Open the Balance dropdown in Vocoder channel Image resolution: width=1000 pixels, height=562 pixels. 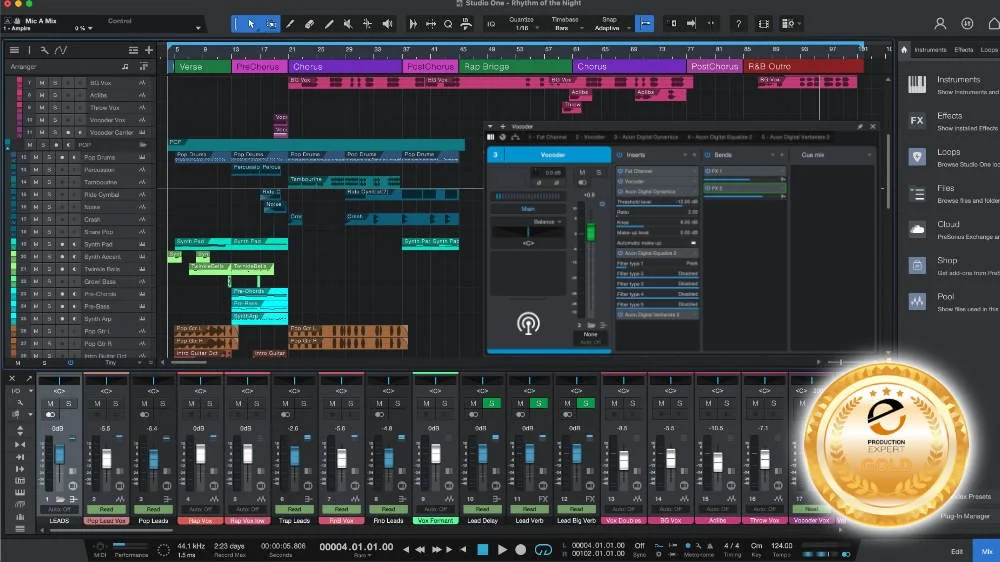click(x=547, y=221)
